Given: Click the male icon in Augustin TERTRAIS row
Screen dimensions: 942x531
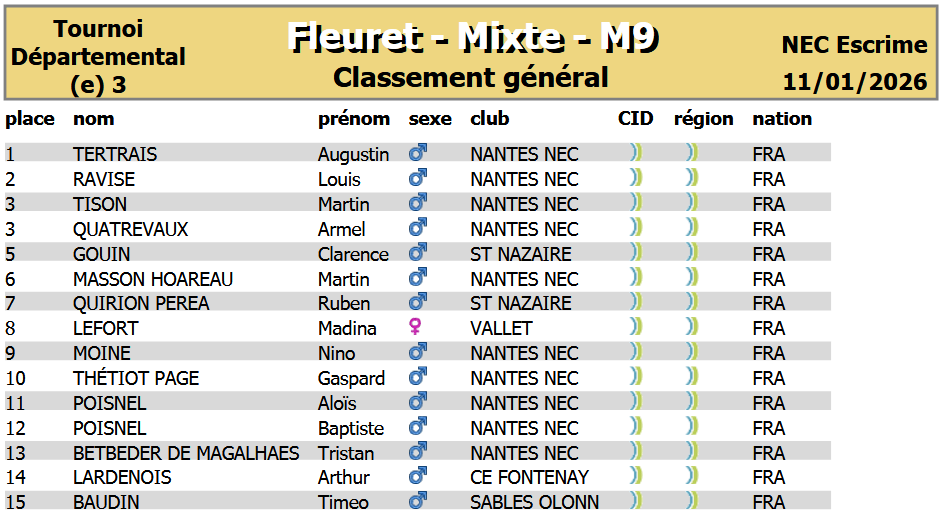Looking at the screenshot, I should coord(418,153).
